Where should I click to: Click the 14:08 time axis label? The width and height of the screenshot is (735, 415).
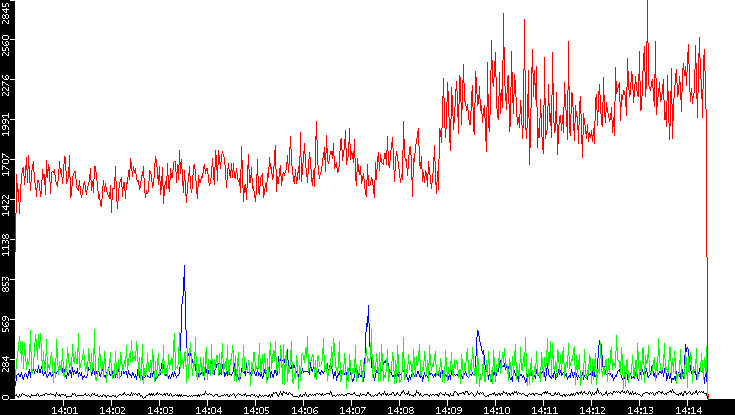pyautogui.click(x=400, y=410)
